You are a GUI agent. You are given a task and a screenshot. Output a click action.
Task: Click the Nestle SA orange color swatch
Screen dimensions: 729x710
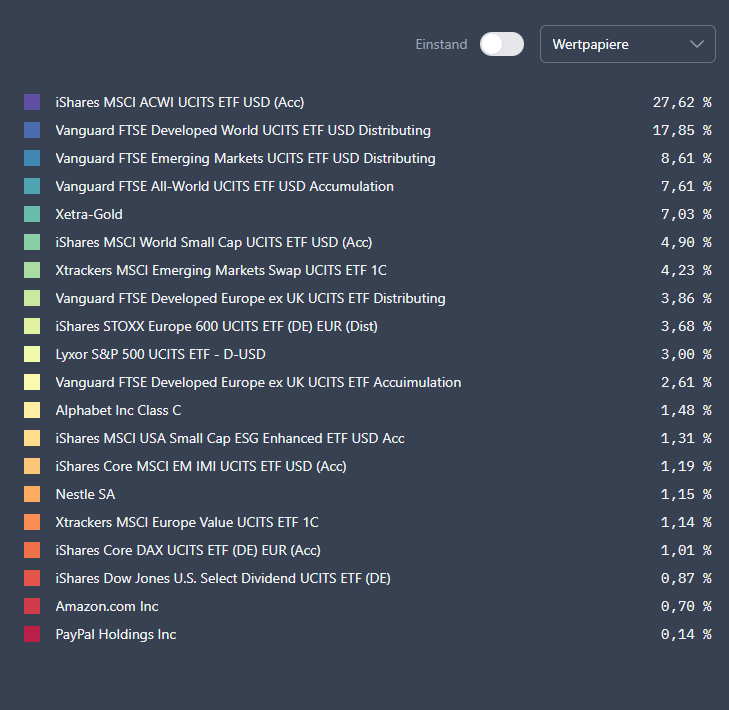tap(32, 494)
